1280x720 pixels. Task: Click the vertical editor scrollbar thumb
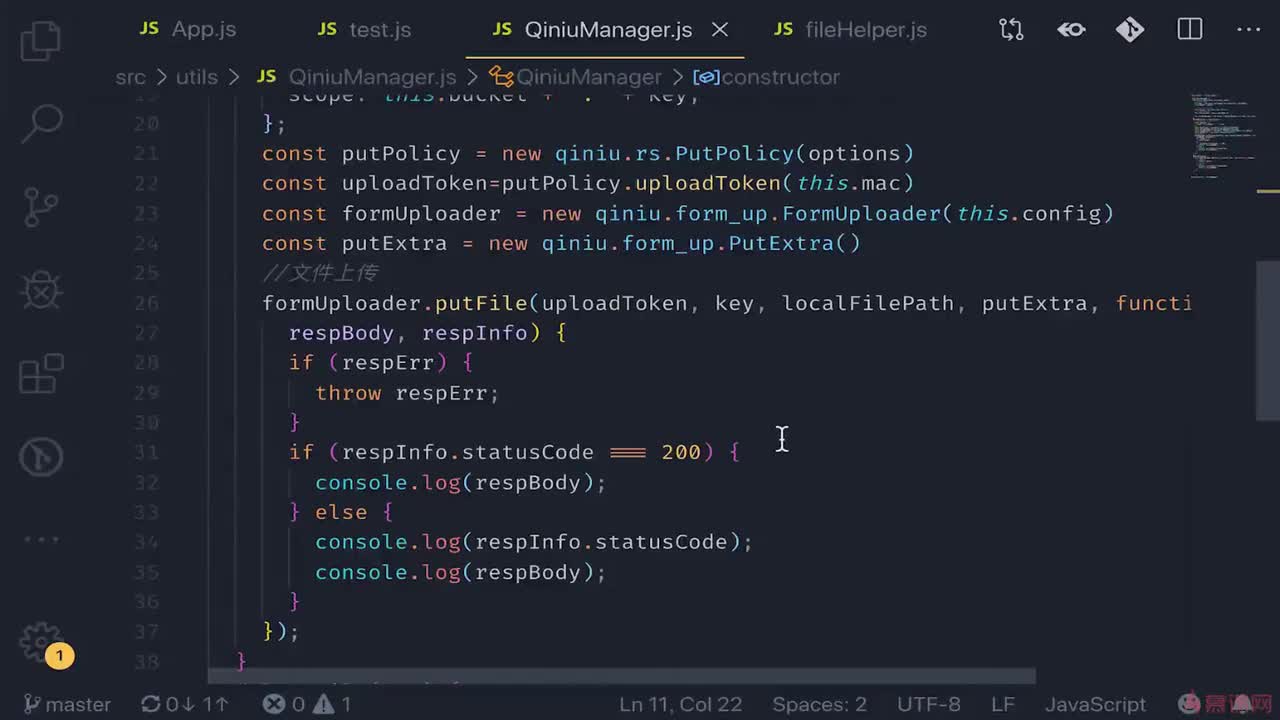click(x=1268, y=341)
